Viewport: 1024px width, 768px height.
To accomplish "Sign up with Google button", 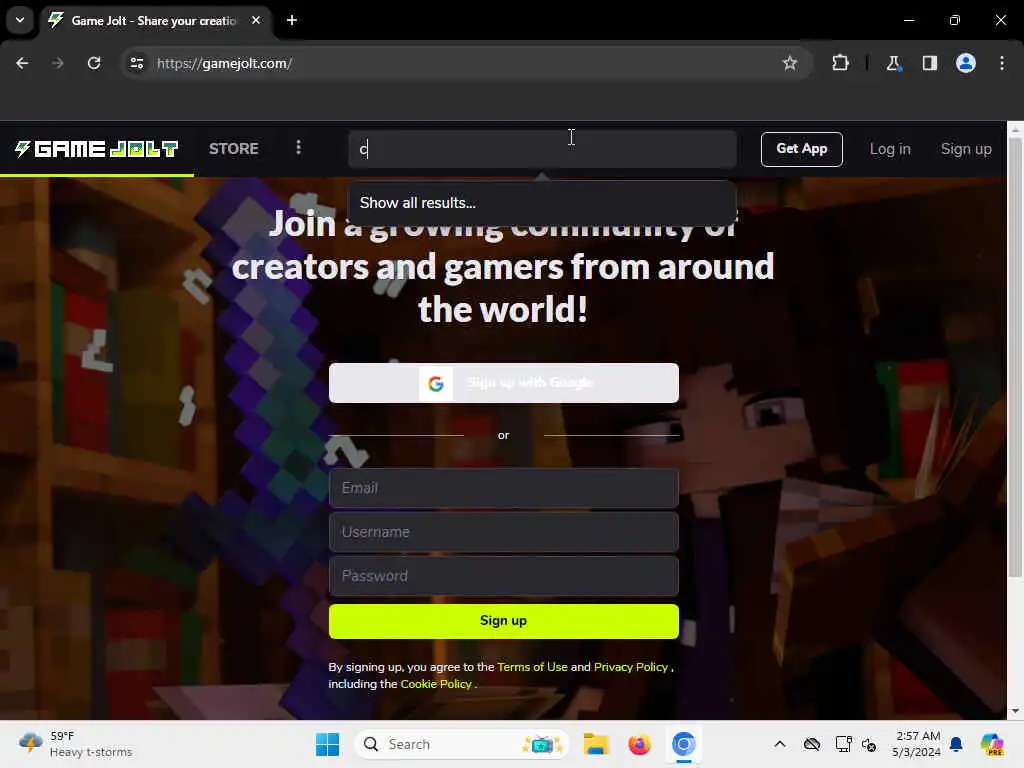I will [x=504, y=383].
